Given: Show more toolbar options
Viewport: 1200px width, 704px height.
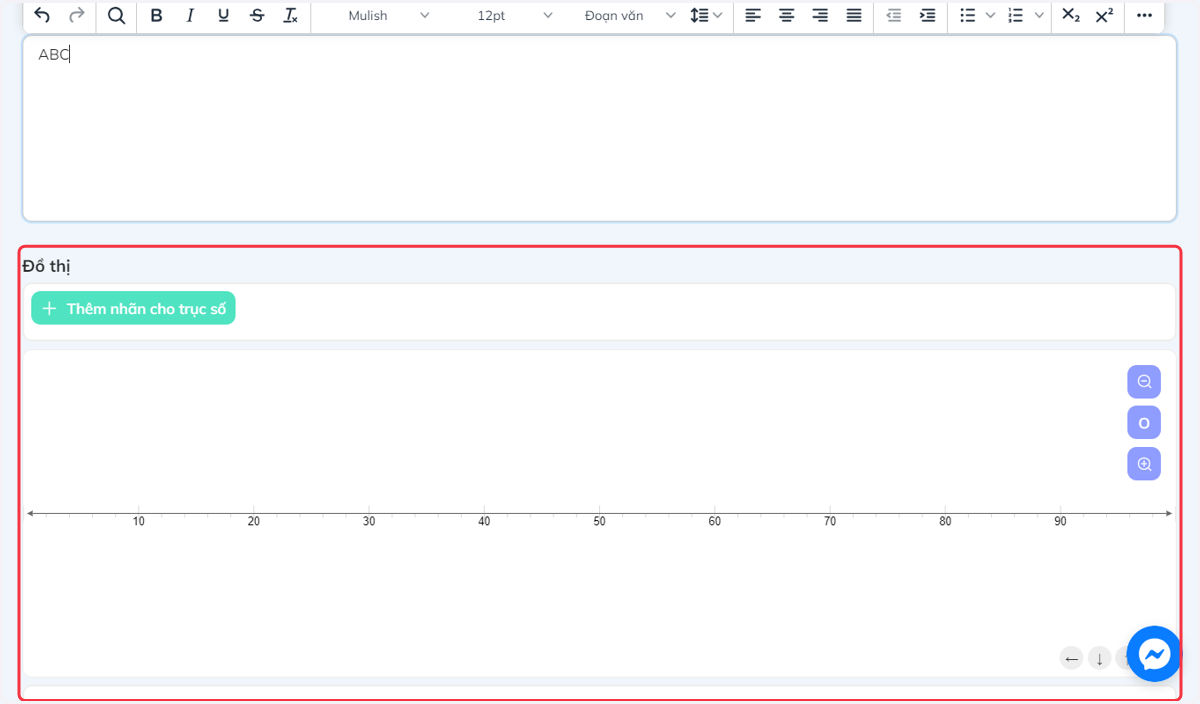Looking at the screenshot, I should pyautogui.click(x=1145, y=15).
